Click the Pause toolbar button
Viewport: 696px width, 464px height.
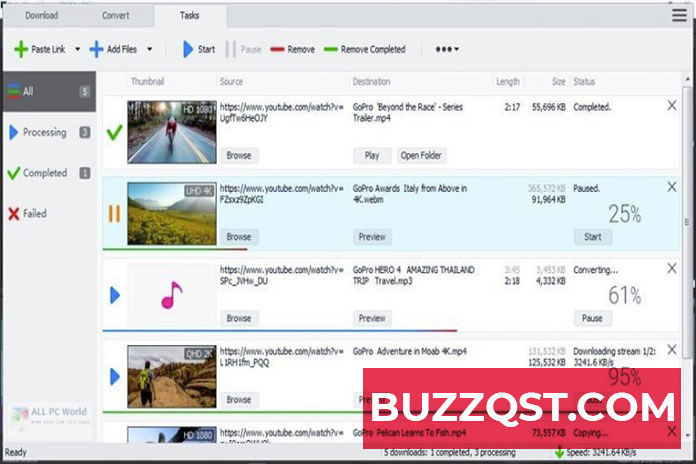click(243, 49)
